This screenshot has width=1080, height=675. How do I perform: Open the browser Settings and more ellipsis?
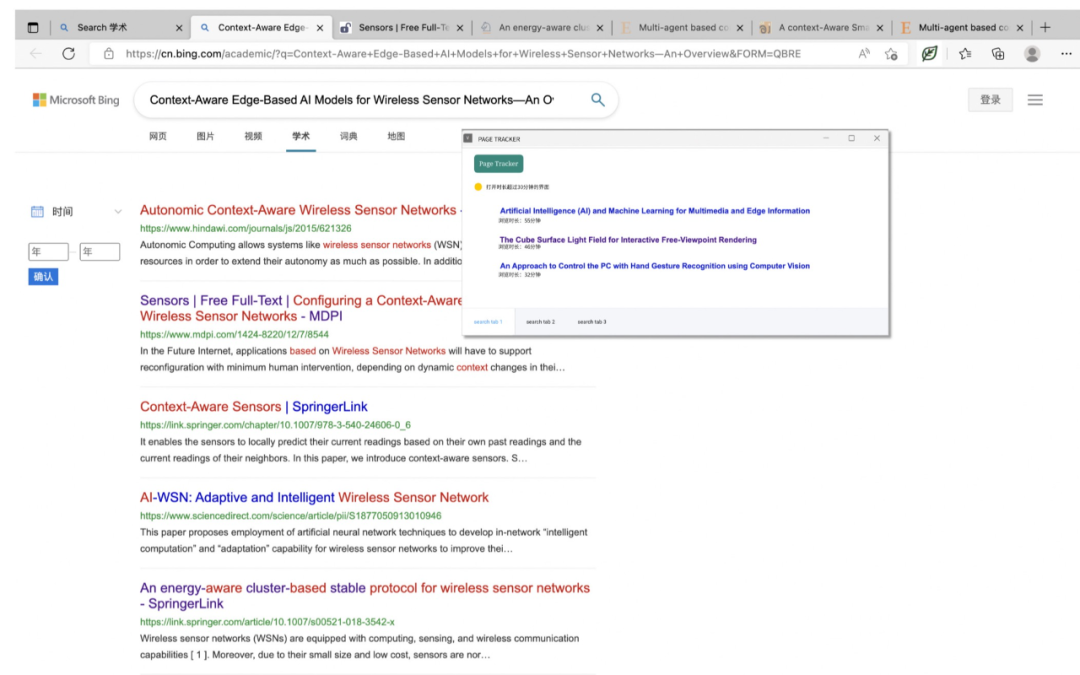click(x=1066, y=54)
